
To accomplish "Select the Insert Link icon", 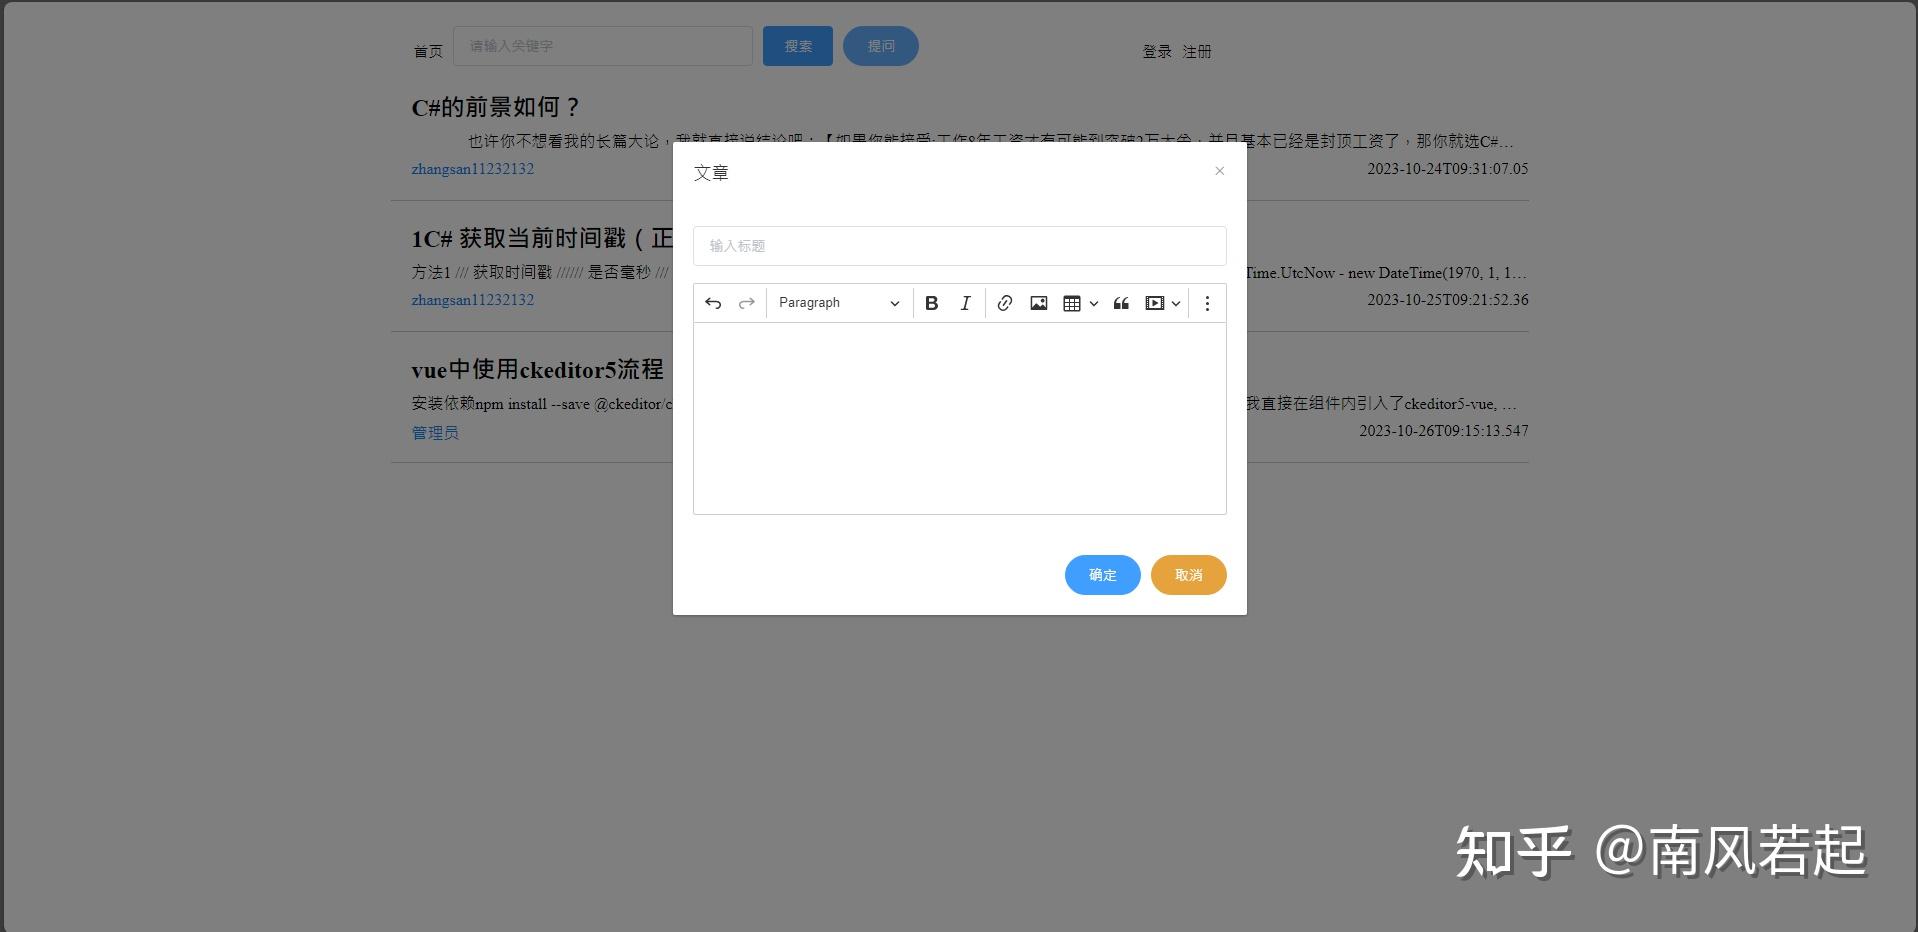I will click(1004, 302).
